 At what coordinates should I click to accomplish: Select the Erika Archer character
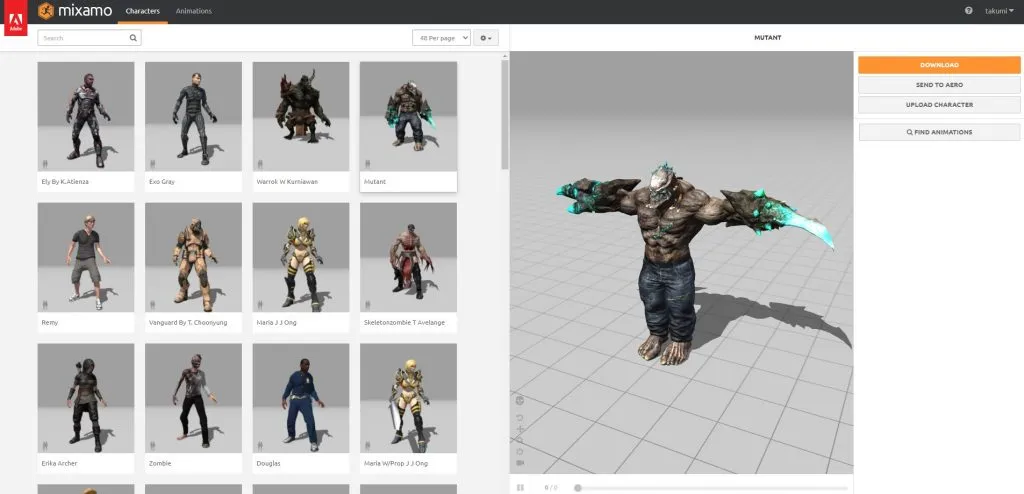(x=86, y=408)
